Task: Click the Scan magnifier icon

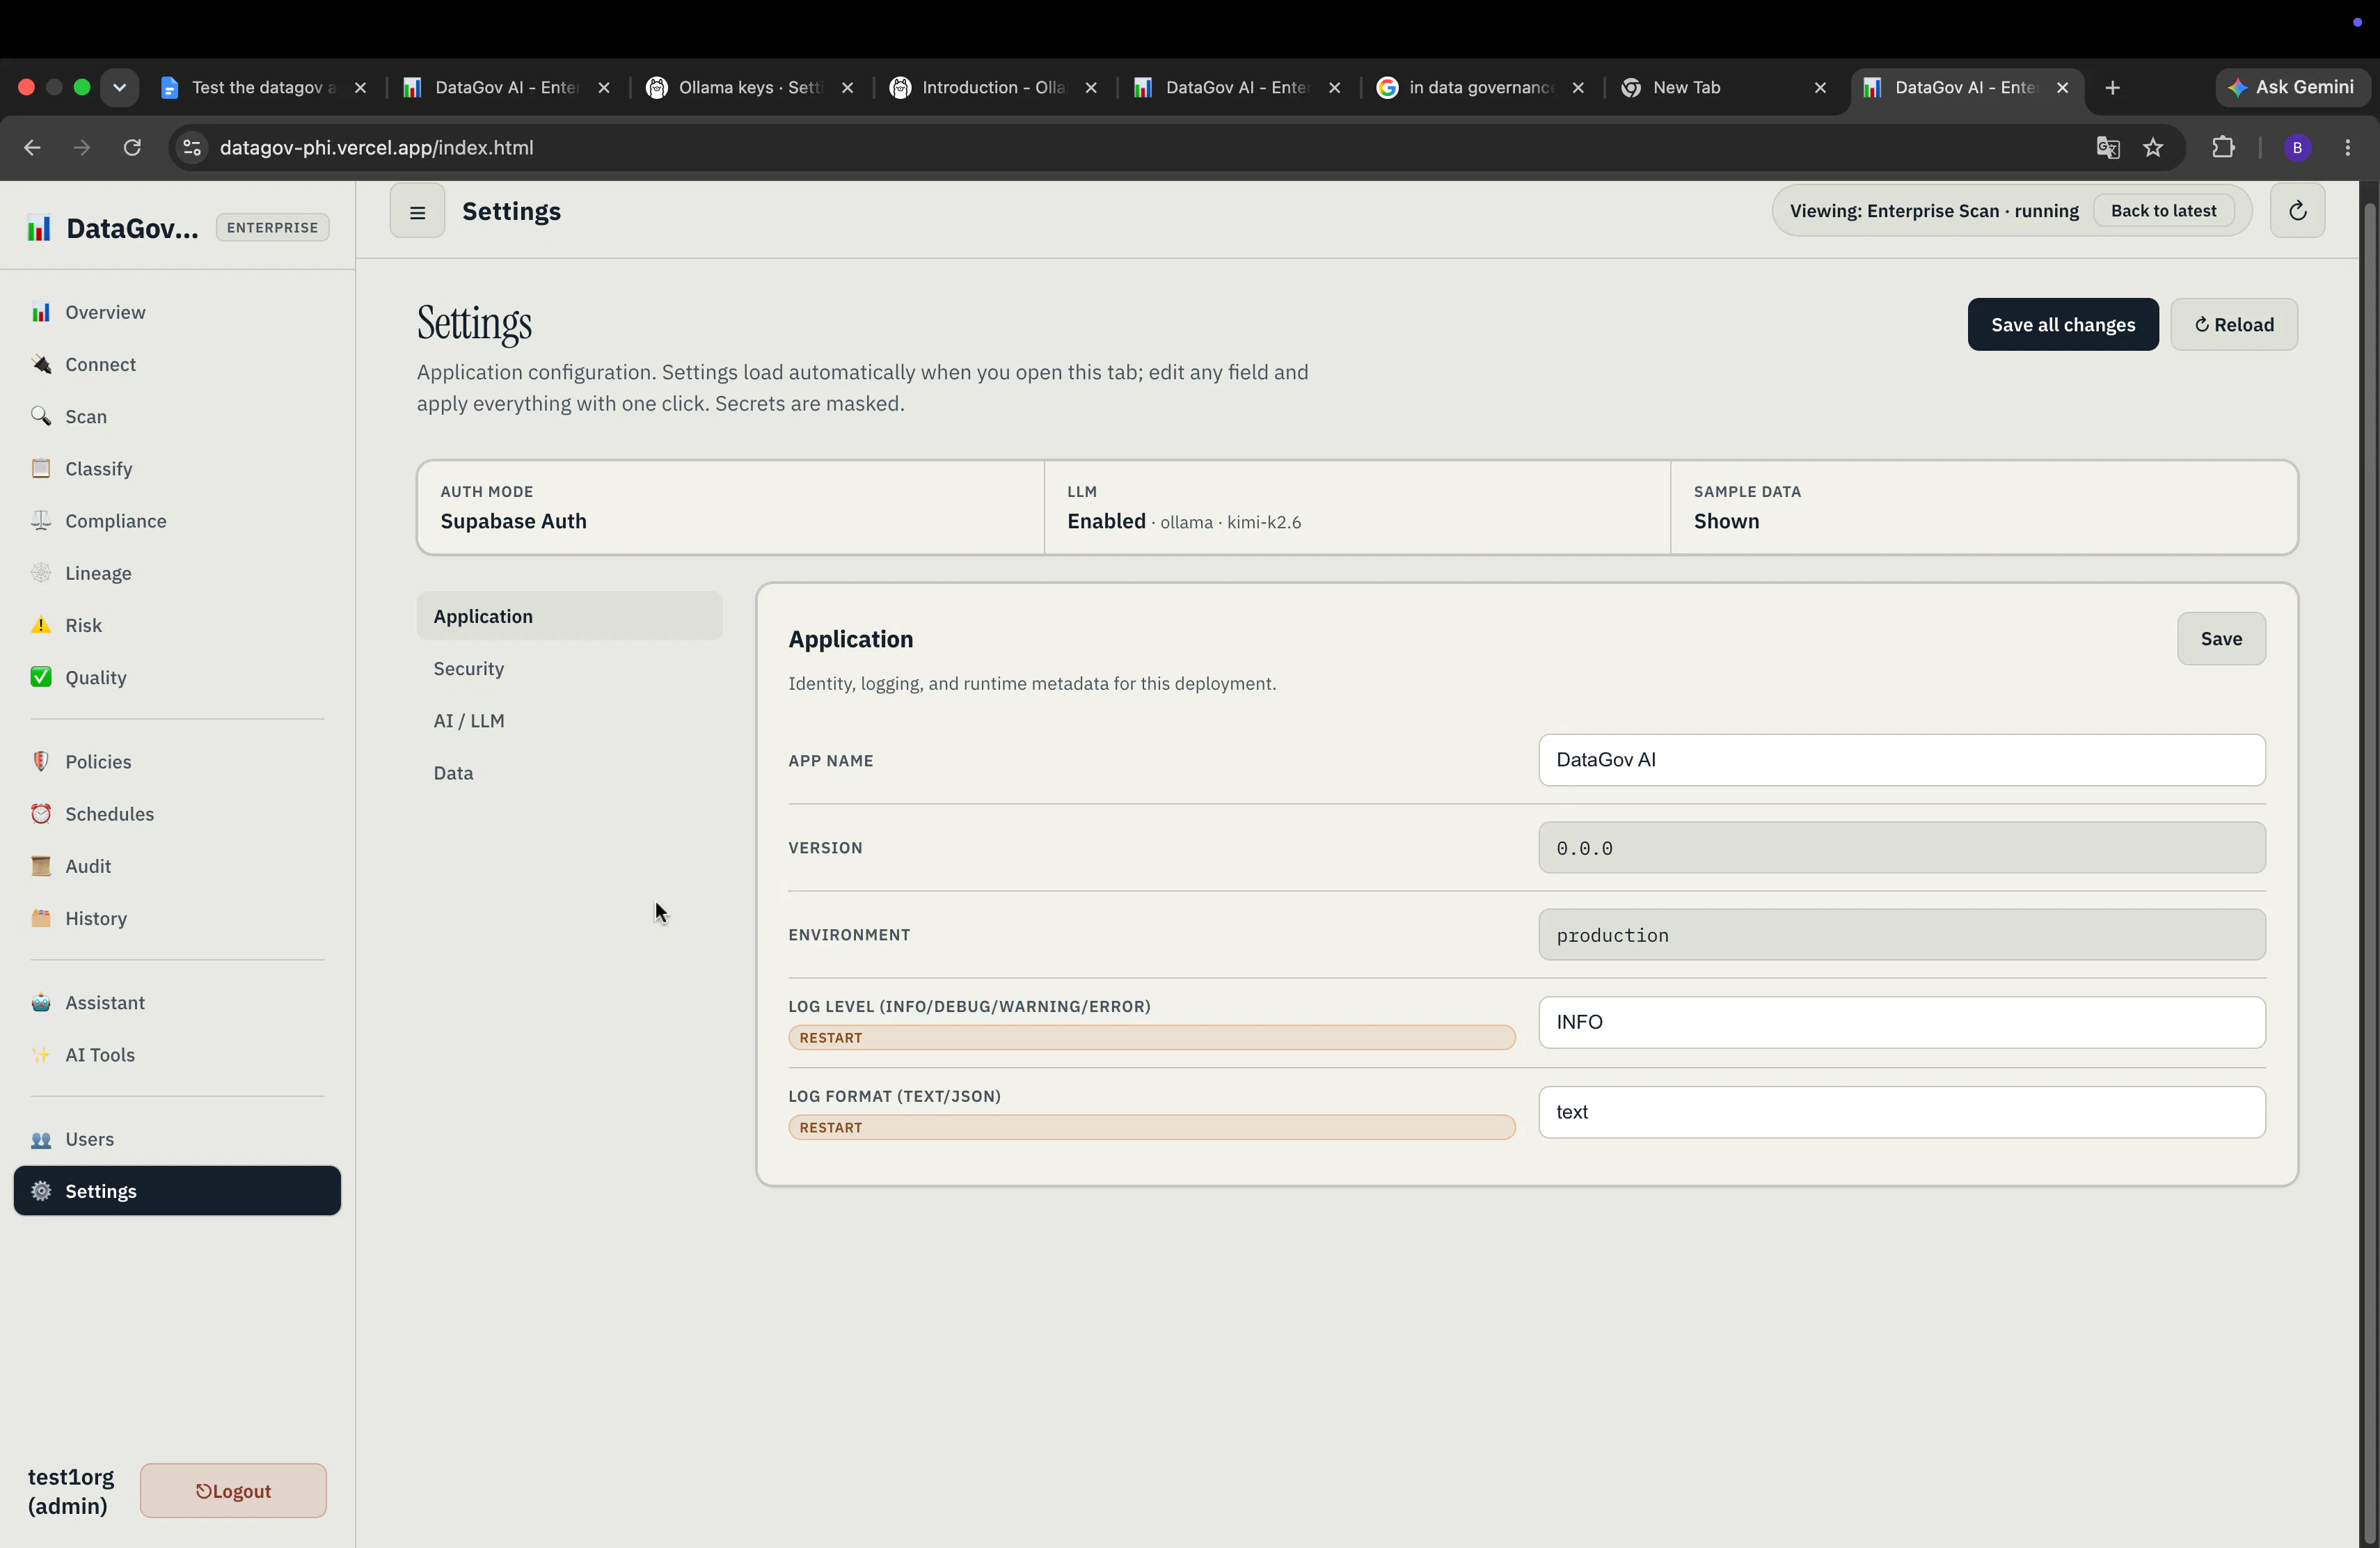Action: point(41,416)
